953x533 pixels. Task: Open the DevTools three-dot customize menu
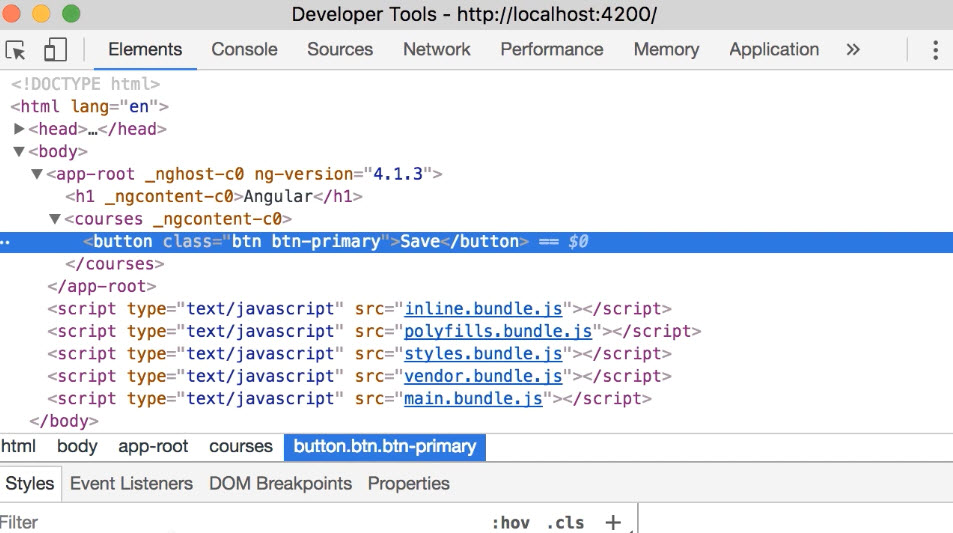coord(935,50)
